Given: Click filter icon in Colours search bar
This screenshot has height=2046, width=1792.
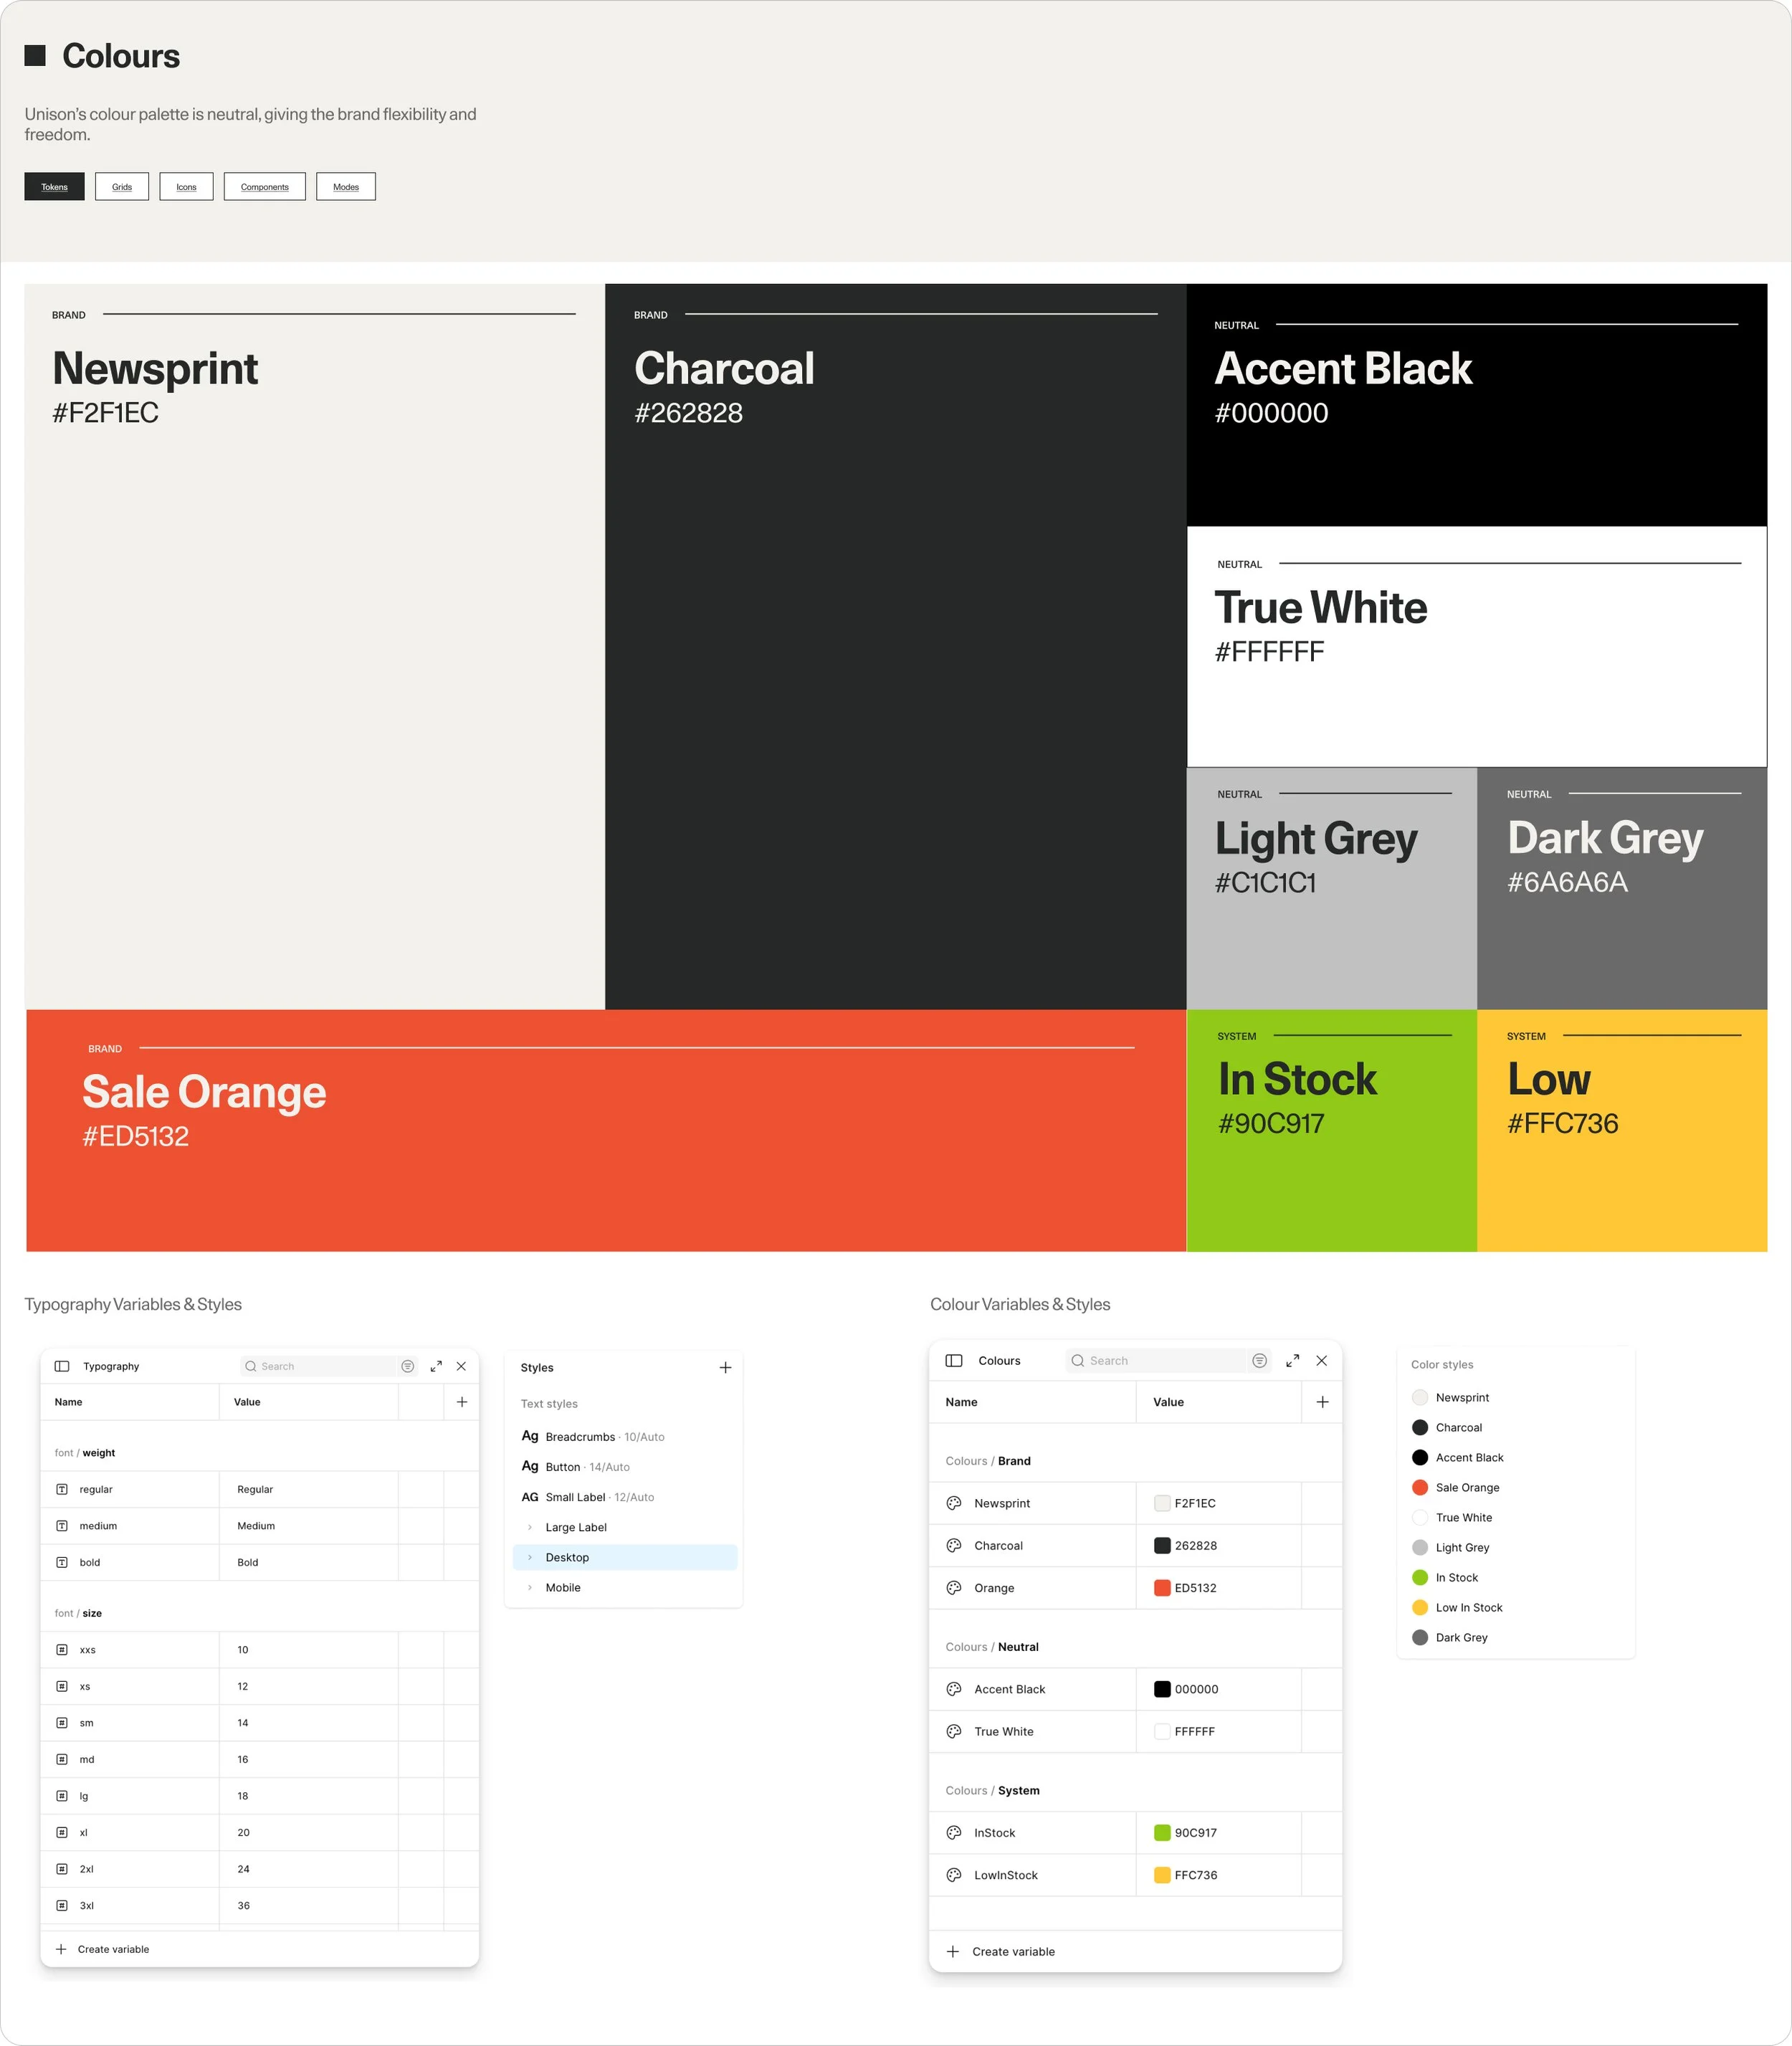Looking at the screenshot, I should coord(1259,1361).
